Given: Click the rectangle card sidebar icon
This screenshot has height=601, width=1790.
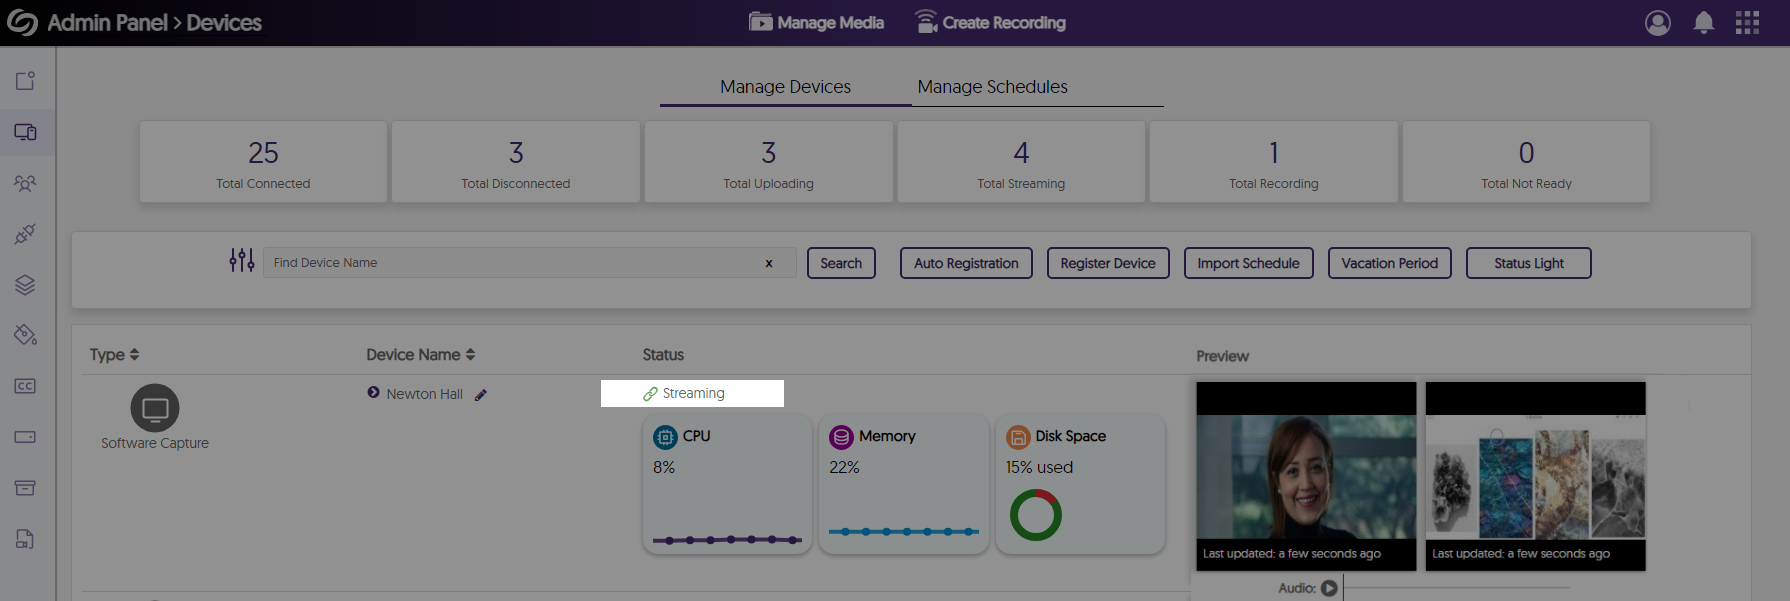Looking at the screenshot, I should point(25,437).
